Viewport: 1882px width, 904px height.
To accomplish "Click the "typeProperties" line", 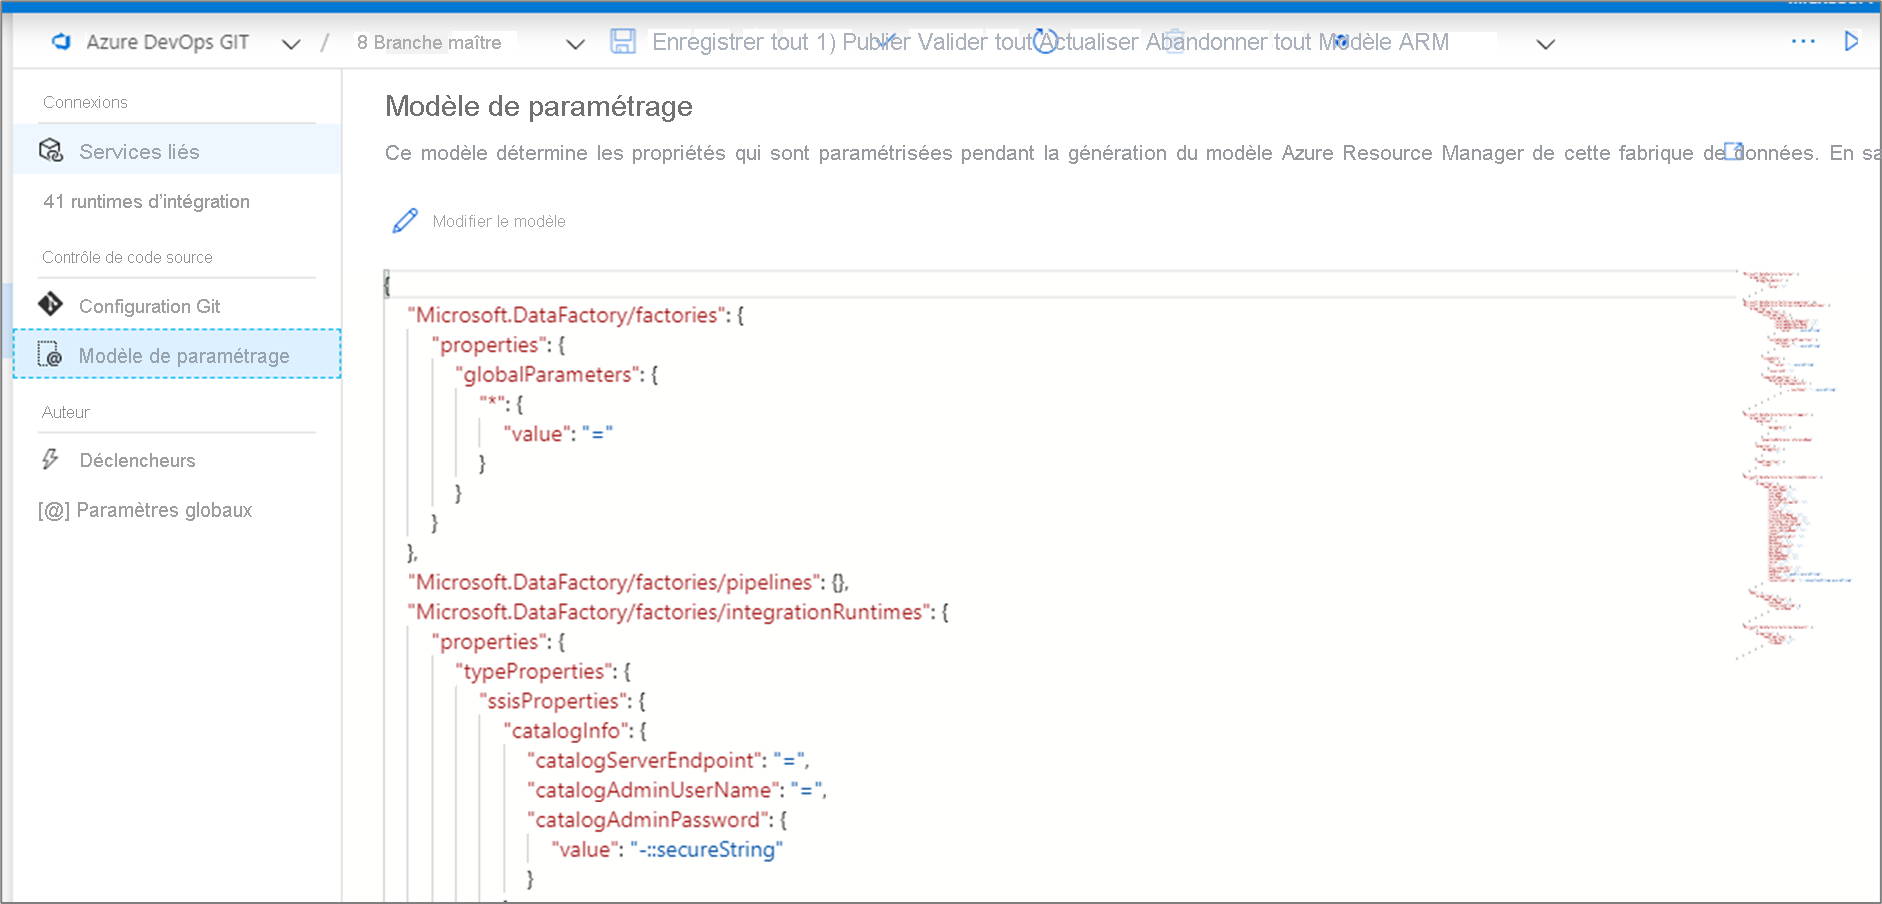I will pos(542,671).
